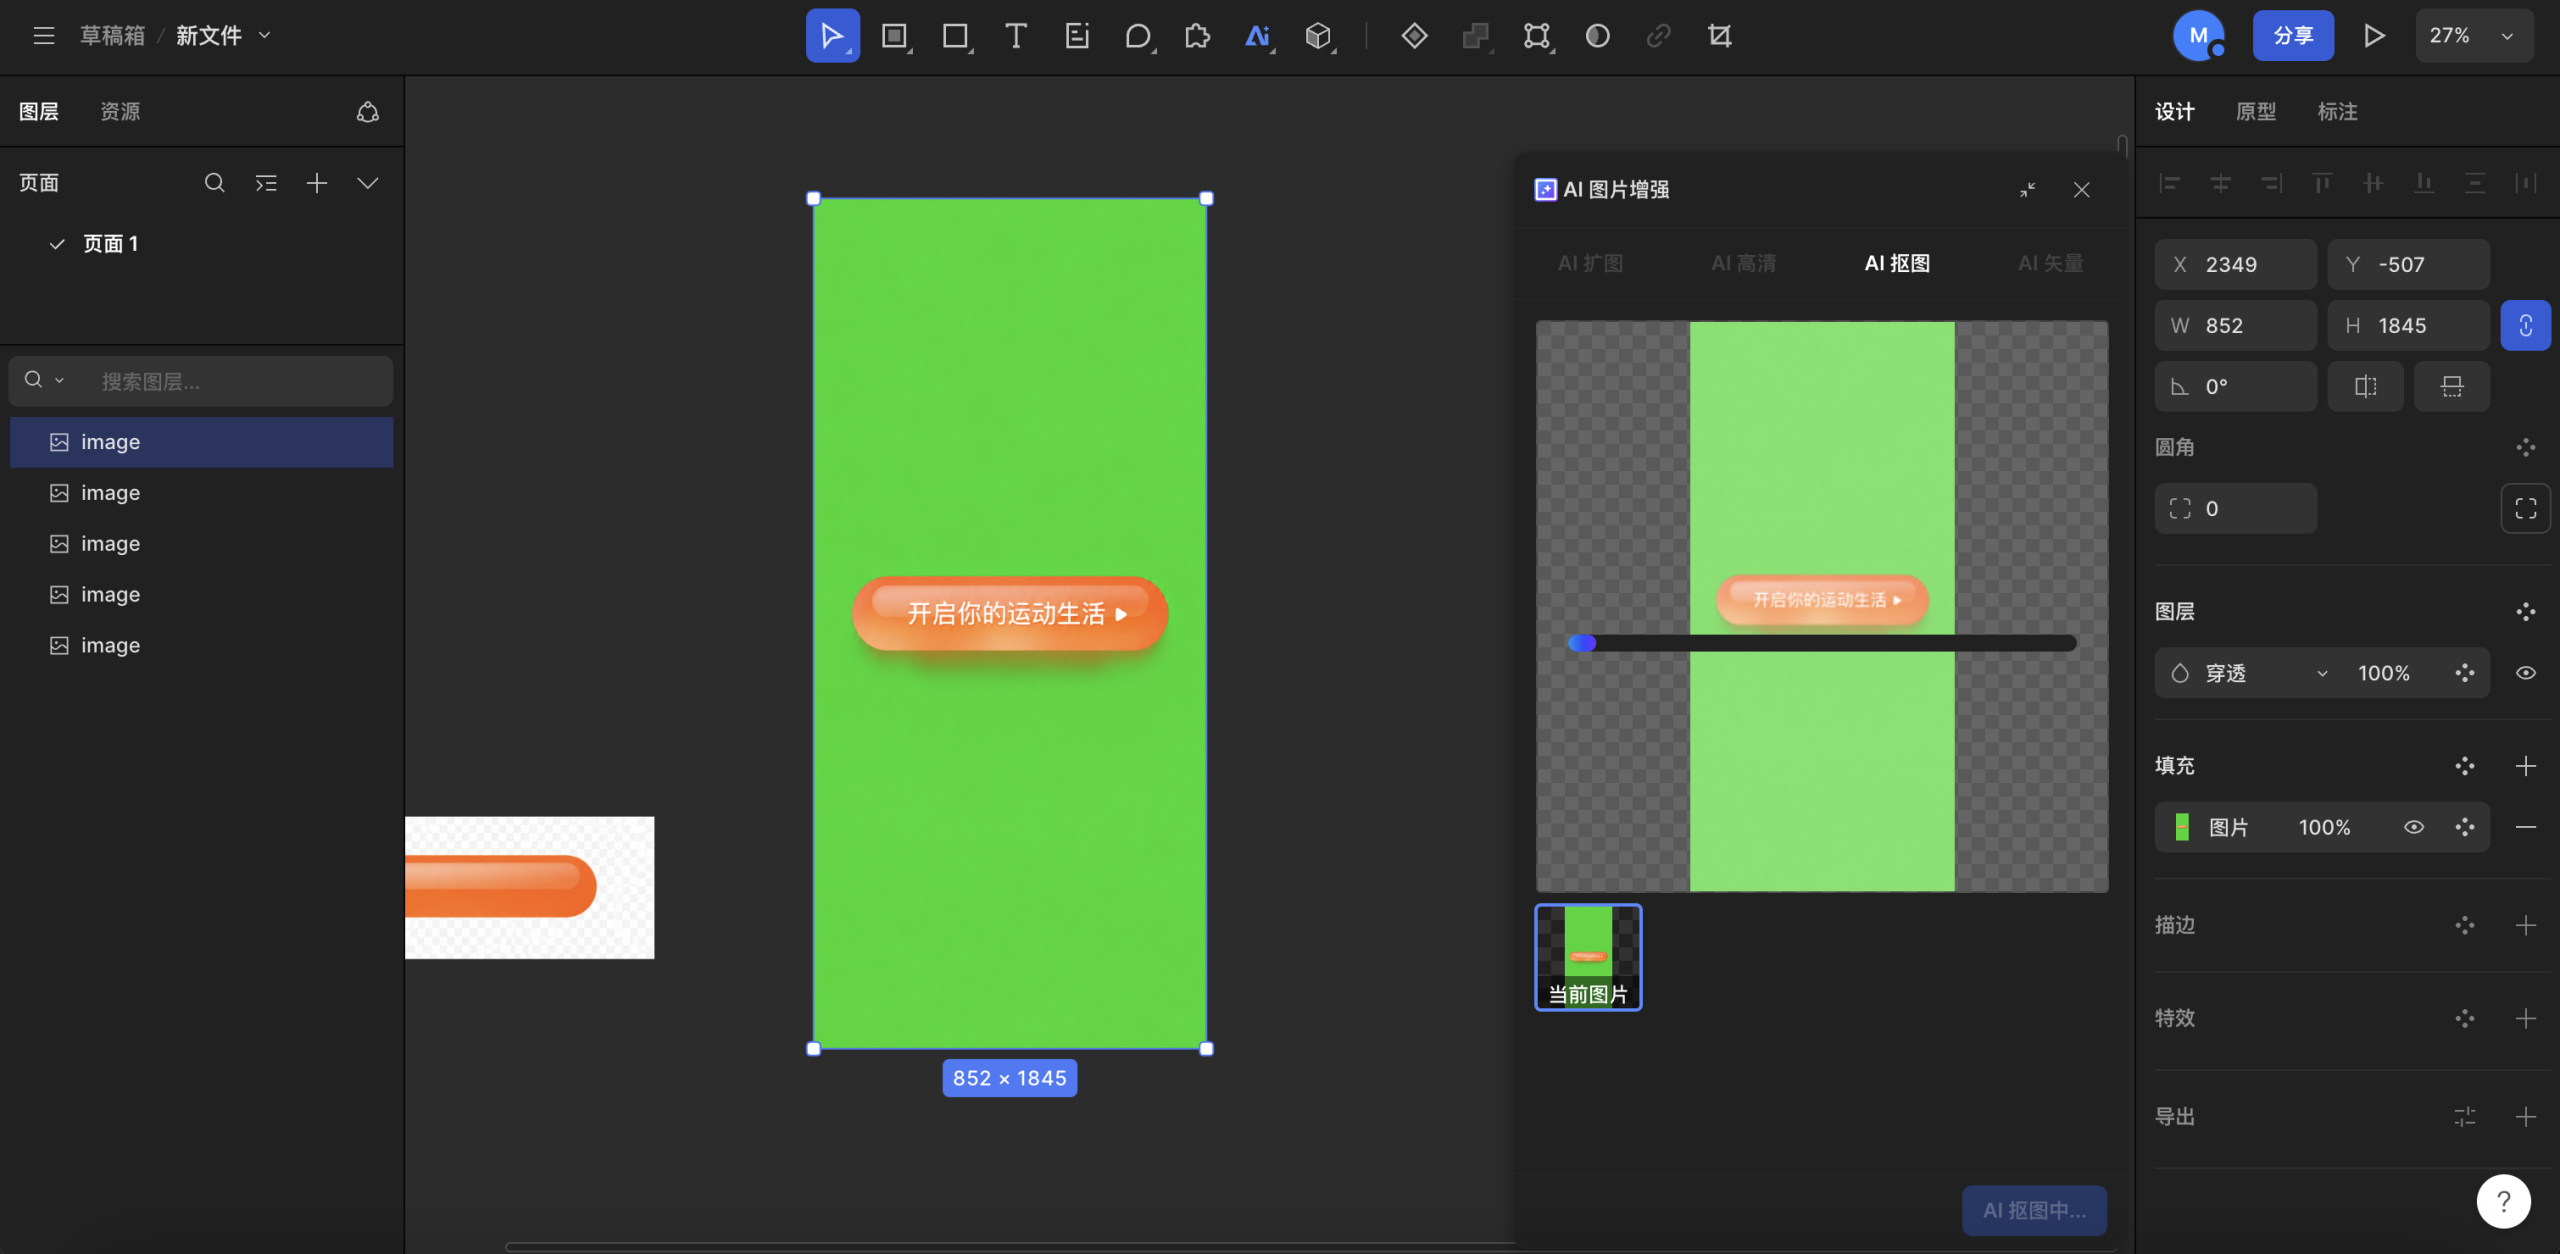The width and height of the screenshot is (2560, 1254).
Task: Click the layer opacity 100% field
Action: pyautogui.click(x=2383, y=673)
